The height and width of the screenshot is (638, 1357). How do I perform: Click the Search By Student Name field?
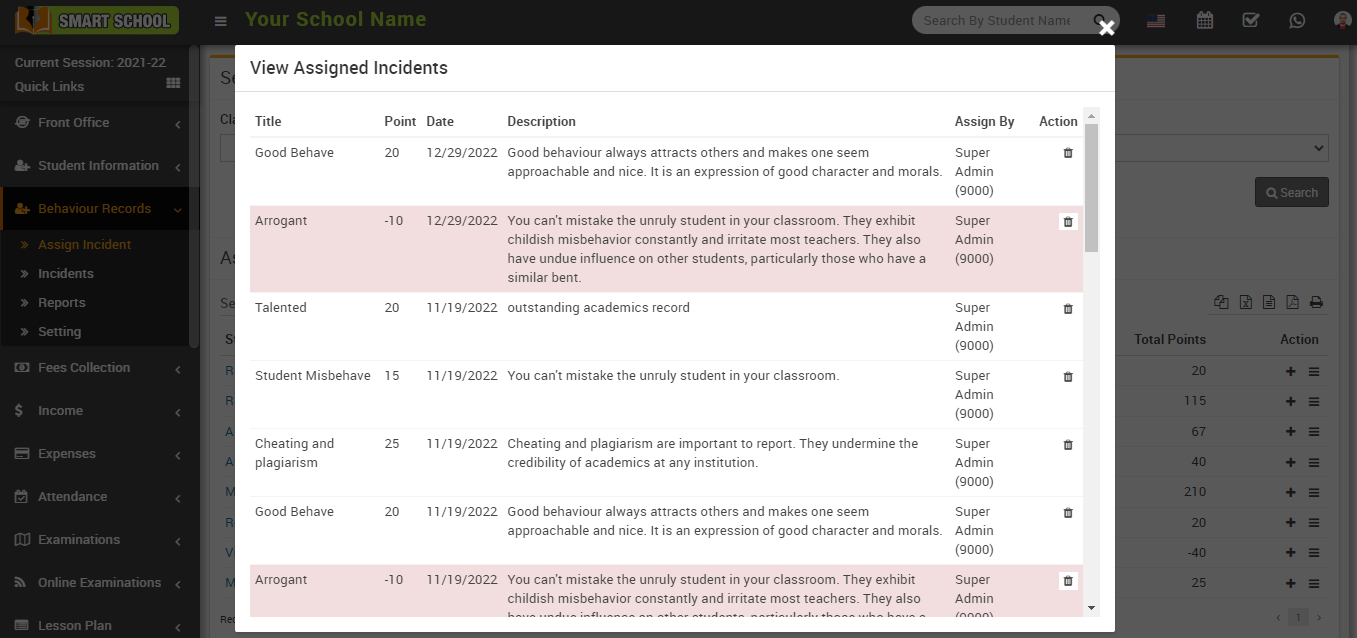coord(1000,20)
